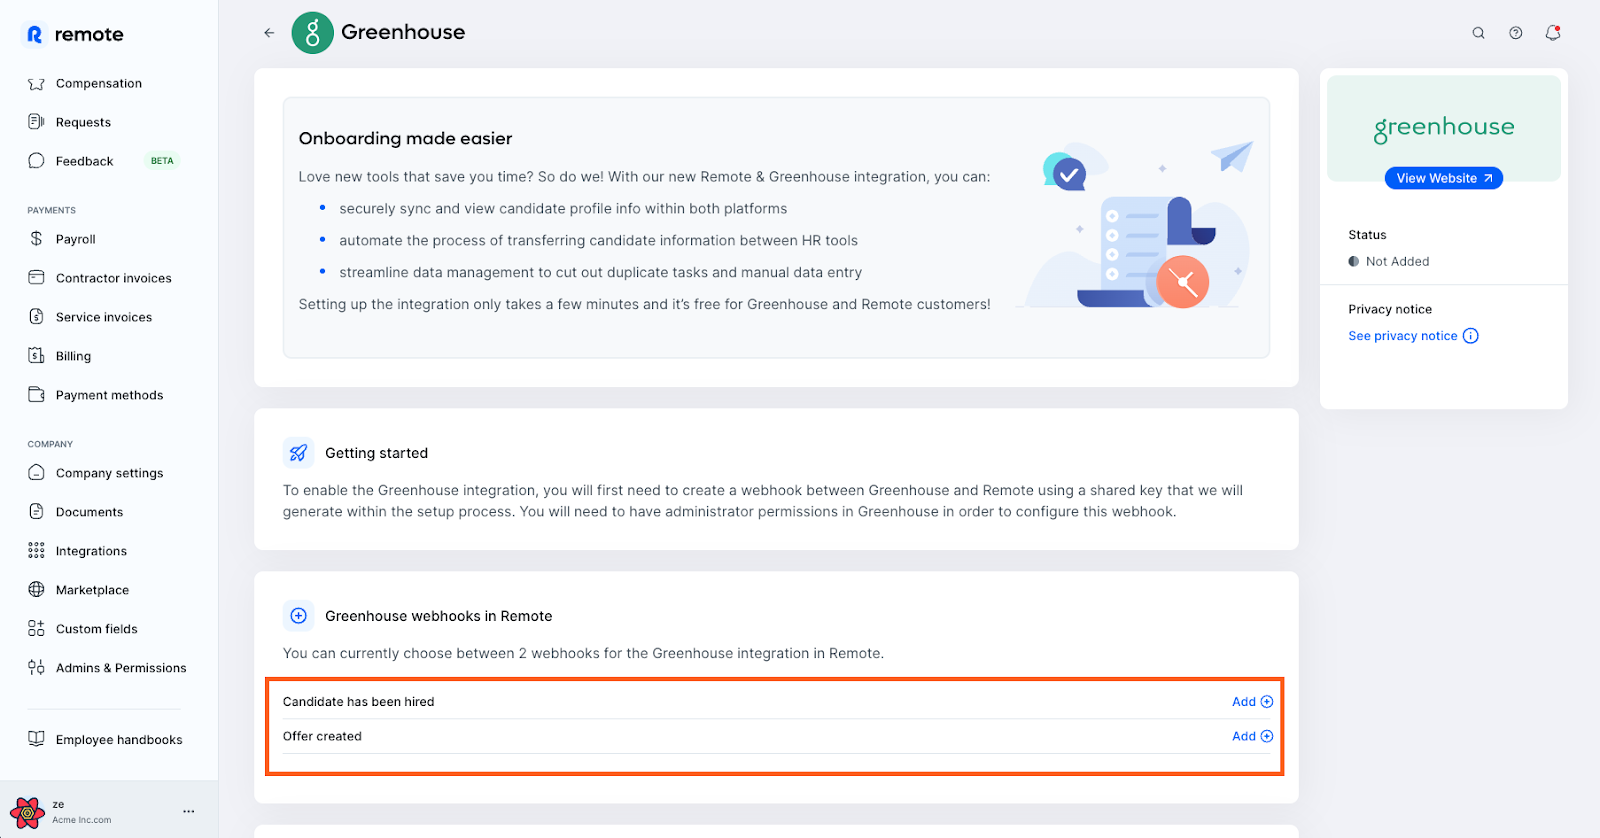Open notifications with the bell icon
Image resolution: width=1600 pixels, height=838 pixels.
click(1553, 33)
